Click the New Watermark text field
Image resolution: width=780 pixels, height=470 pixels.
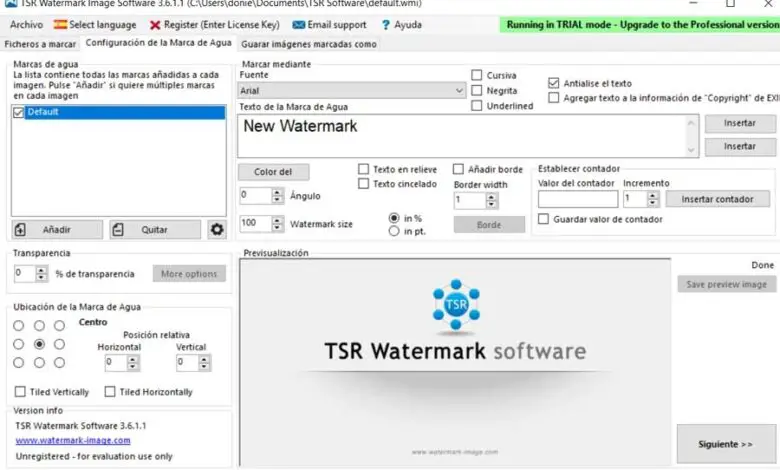pyautogui.click(x=461, y=136)
